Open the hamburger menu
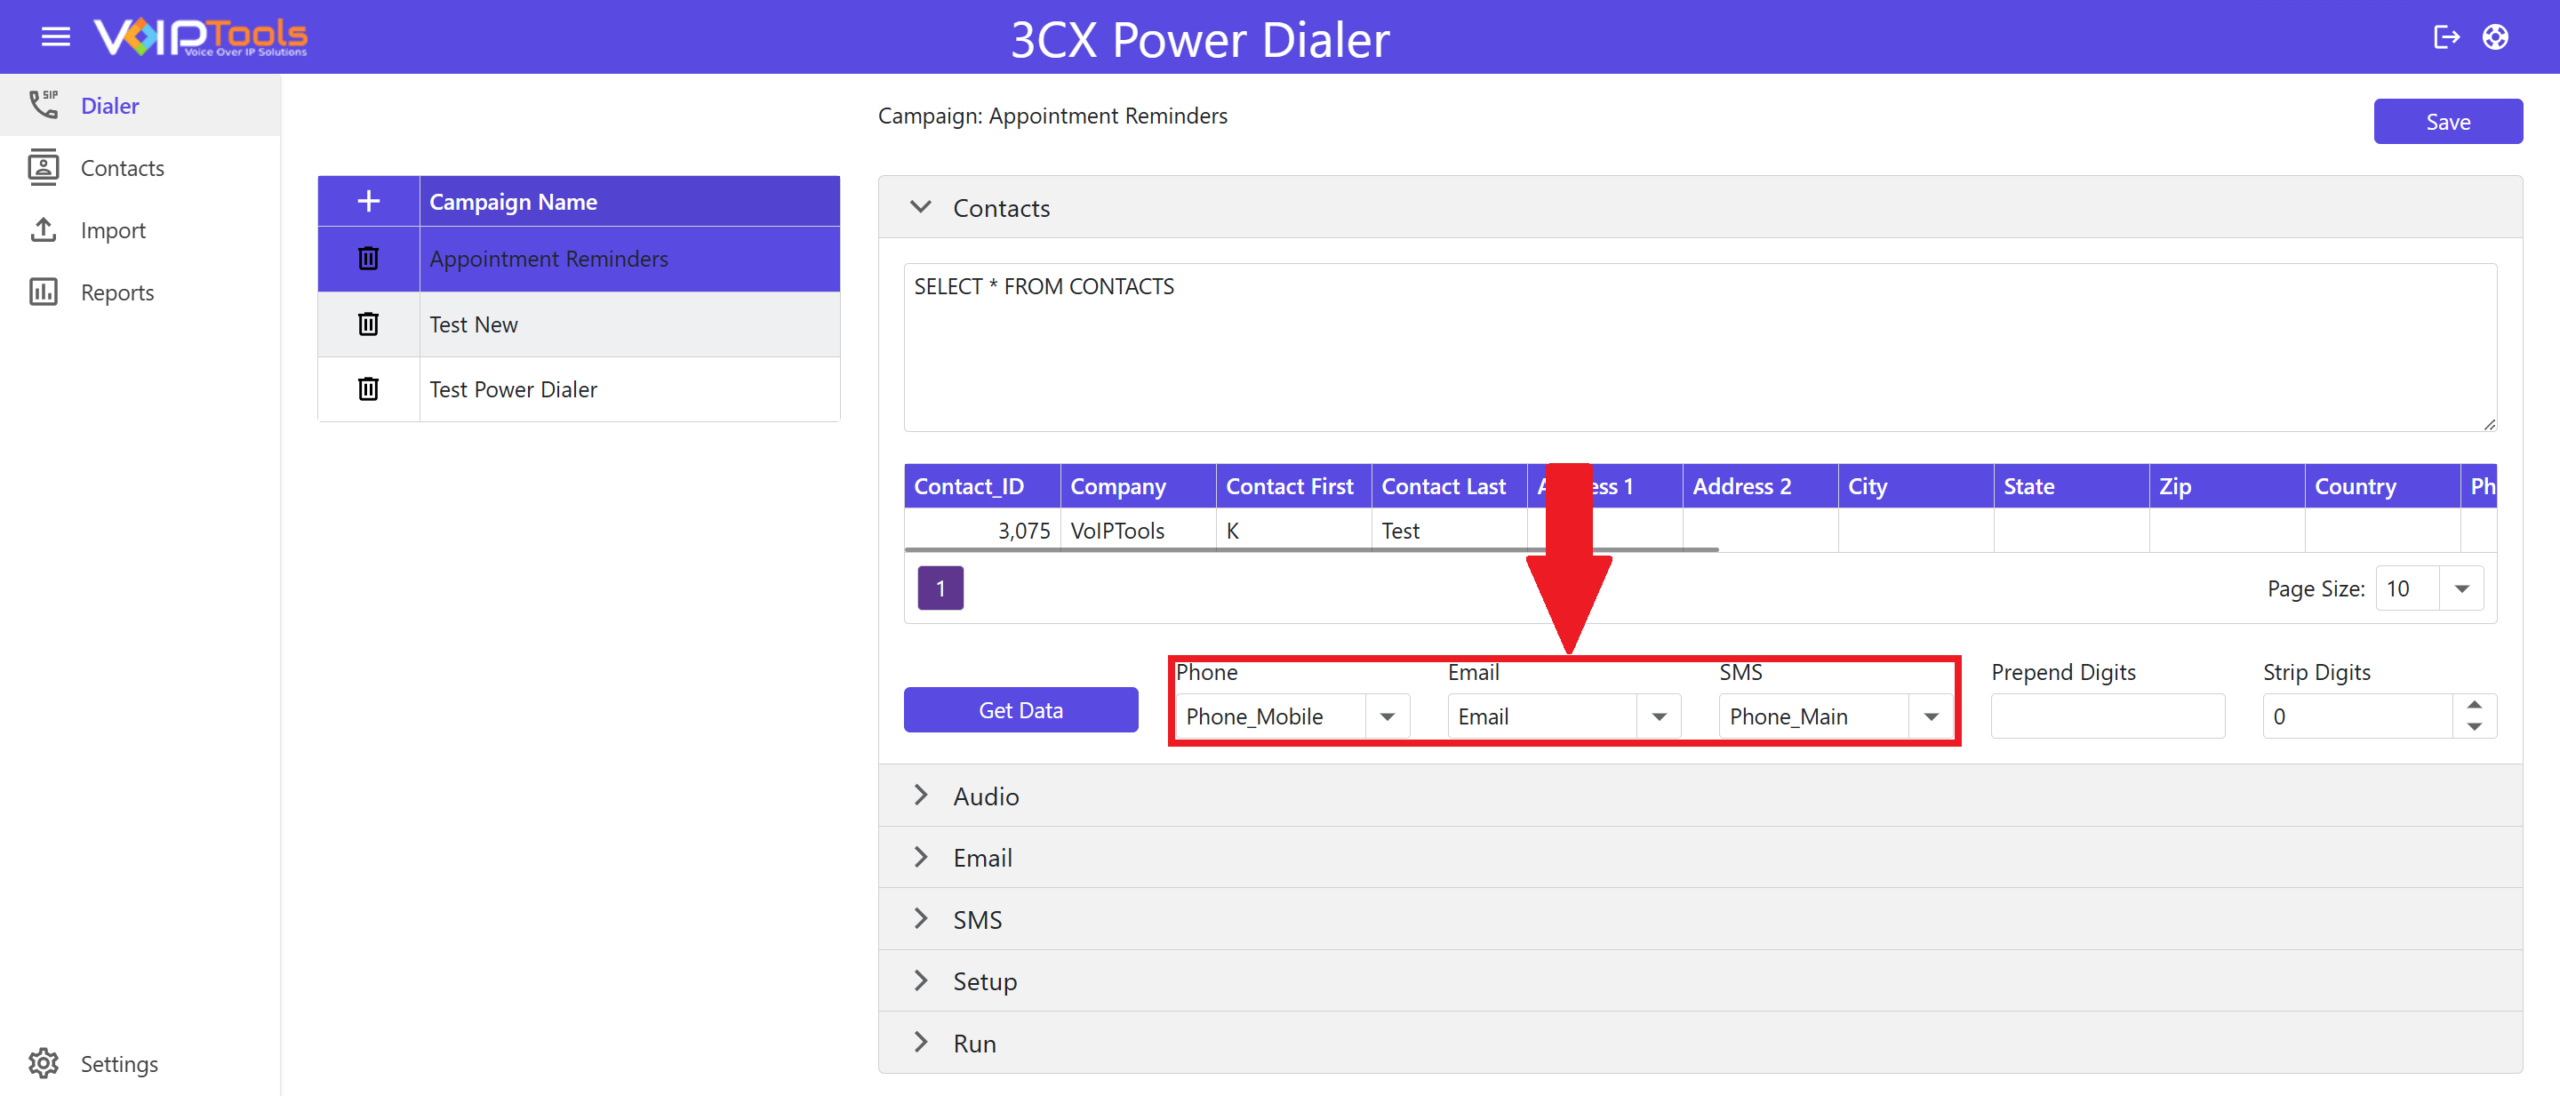 pyautogui.click(x=56, y=37)
